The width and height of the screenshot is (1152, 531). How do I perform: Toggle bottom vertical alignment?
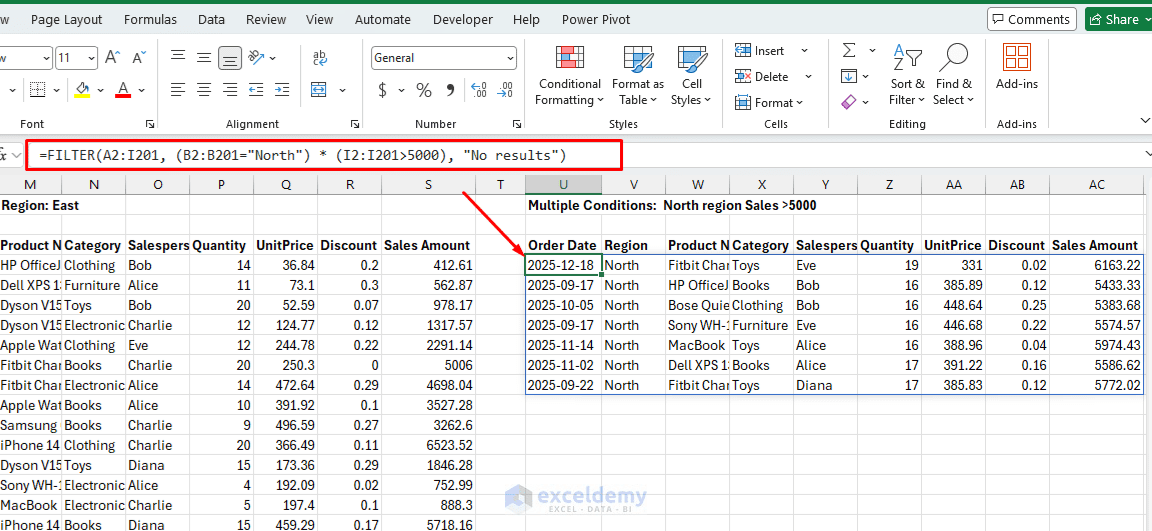tap(231, 57)
